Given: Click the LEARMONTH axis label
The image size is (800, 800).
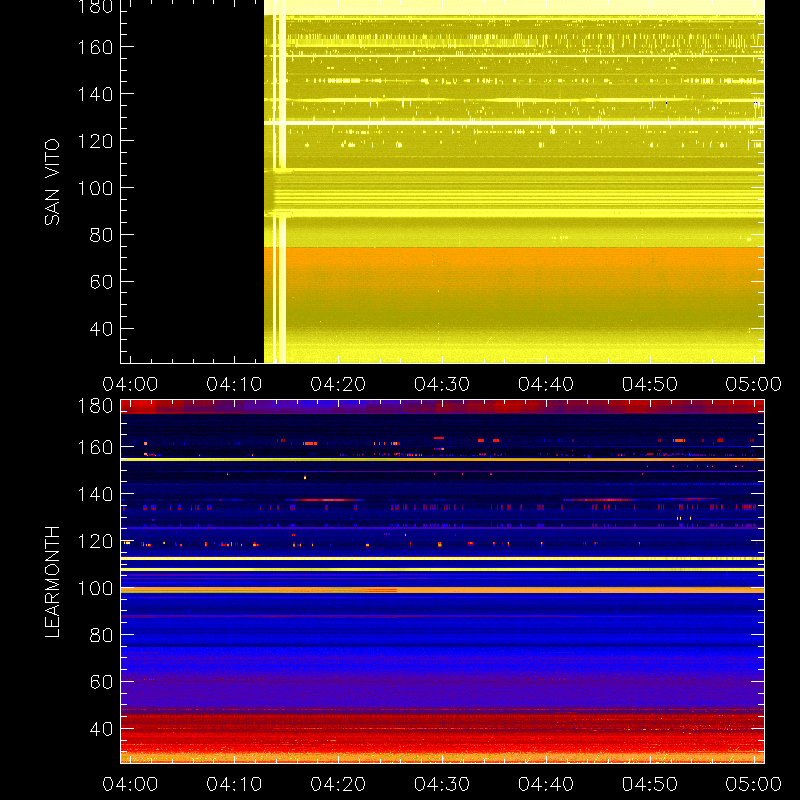Looking at the screenshot, I should click(52, 582).
